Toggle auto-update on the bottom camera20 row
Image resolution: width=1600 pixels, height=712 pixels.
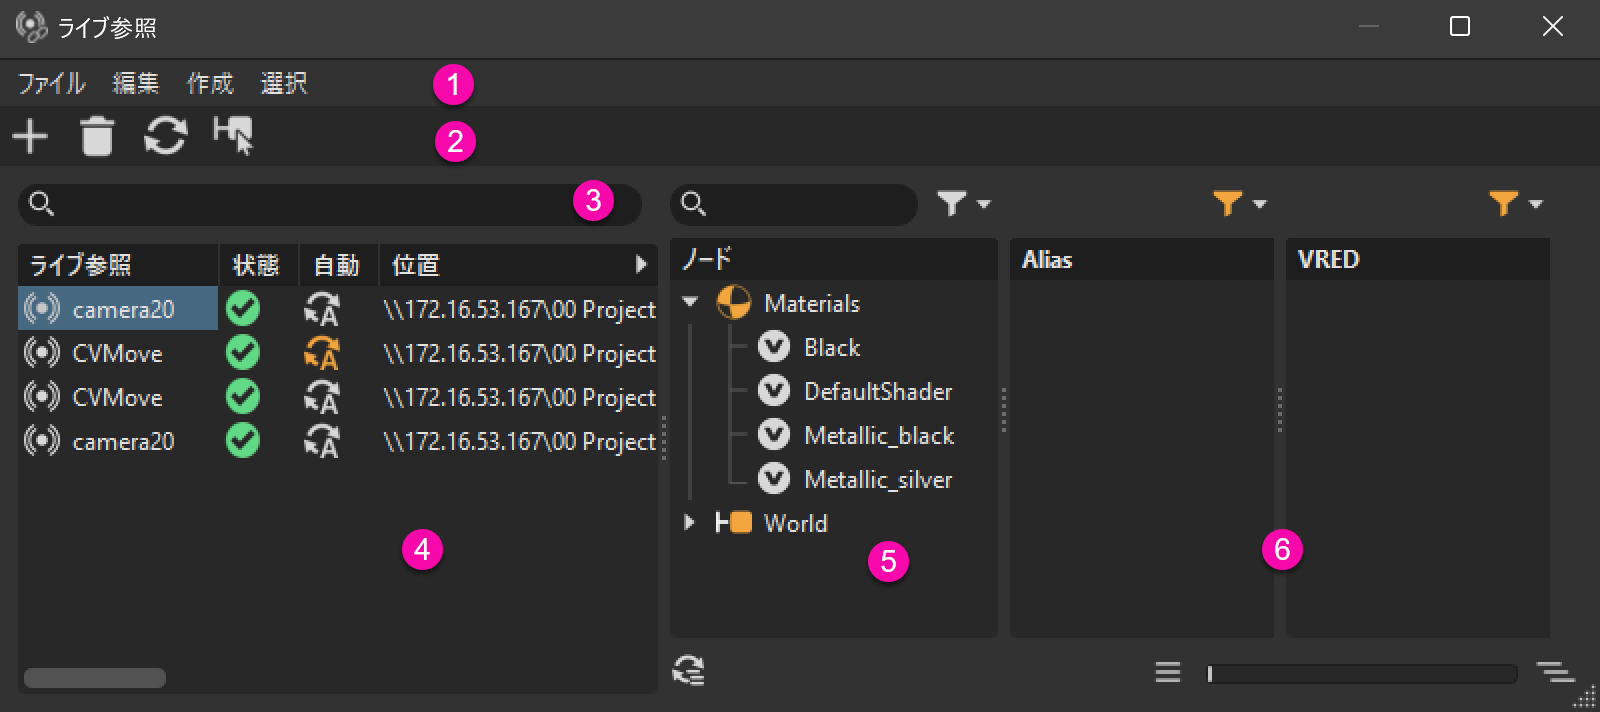coord(322,441)
